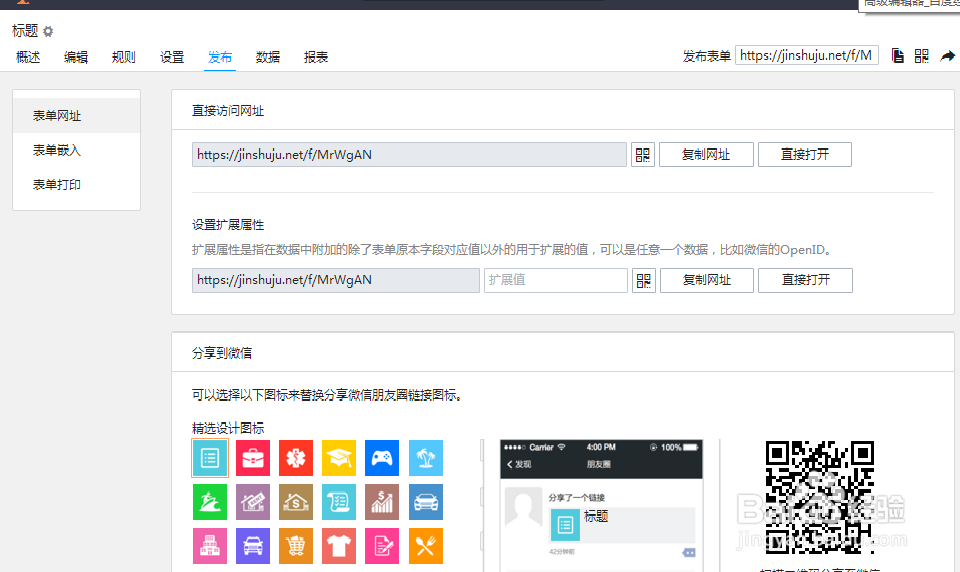Viewport: 960px width, 572px height.
Task: Pick the pink document signing icon
Action: tap(382, 546)
